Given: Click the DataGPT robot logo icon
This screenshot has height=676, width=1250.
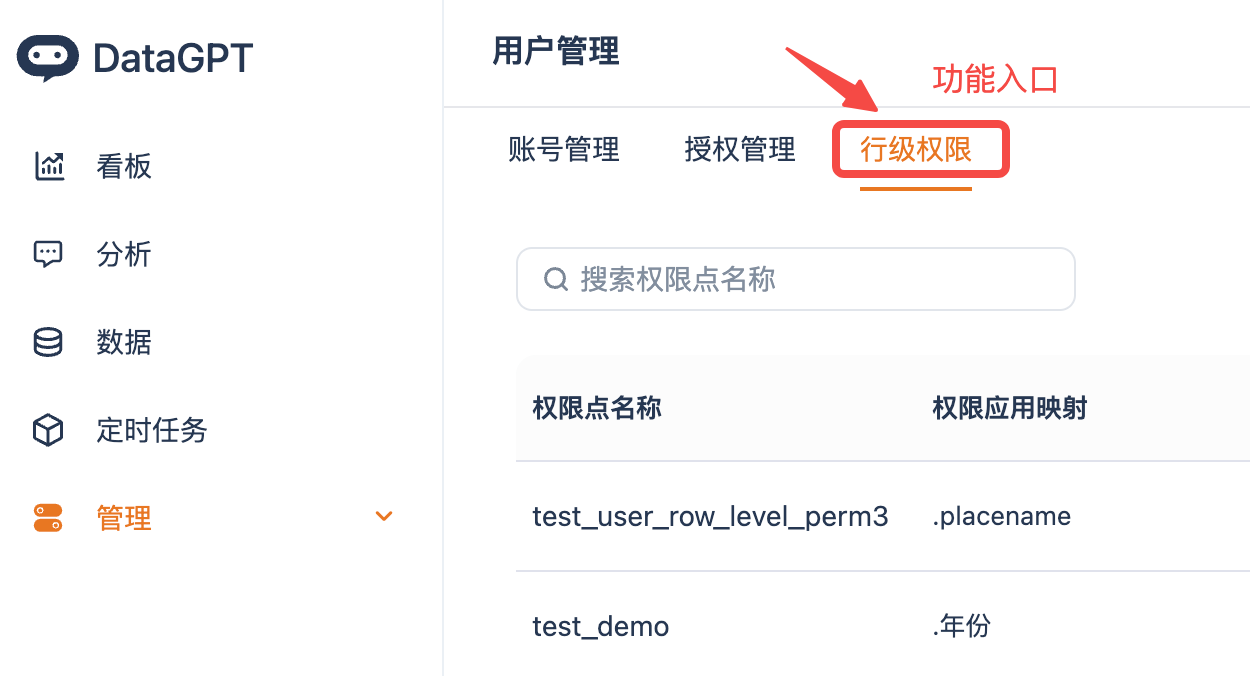Looking at the screenshot, I should [x=47, y=58].
